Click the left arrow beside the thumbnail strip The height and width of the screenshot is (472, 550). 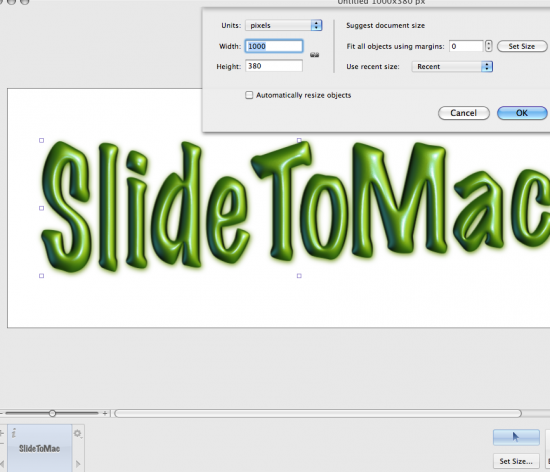2,464
